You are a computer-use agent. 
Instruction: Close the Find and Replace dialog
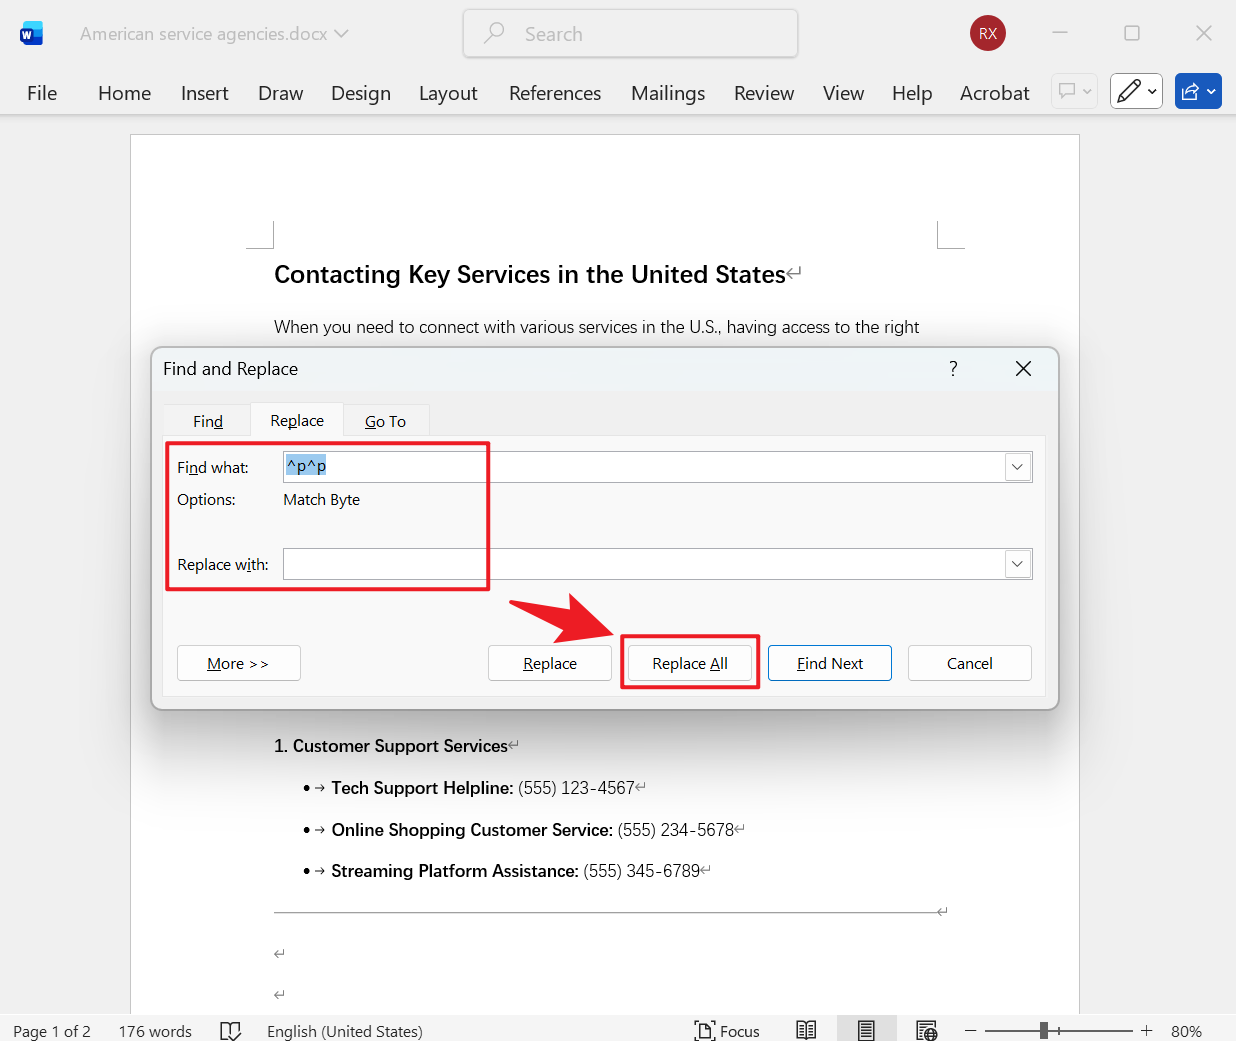(x=1023, y=369)
